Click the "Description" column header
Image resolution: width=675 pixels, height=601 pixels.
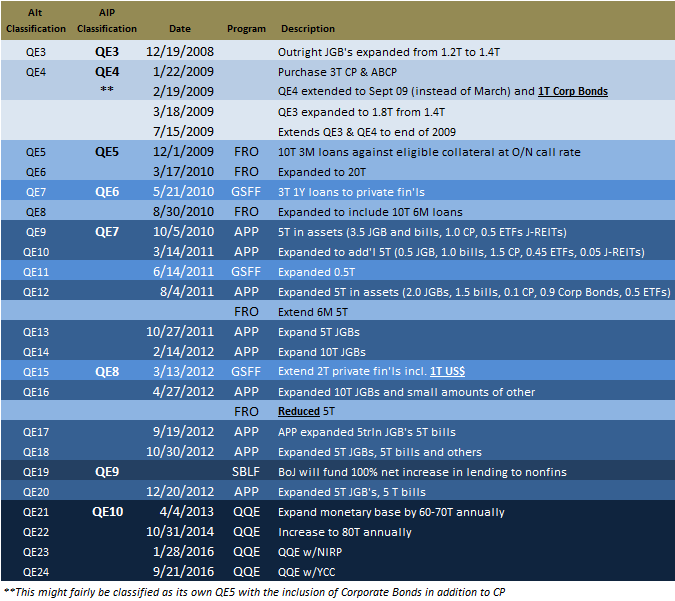point(308,29)
